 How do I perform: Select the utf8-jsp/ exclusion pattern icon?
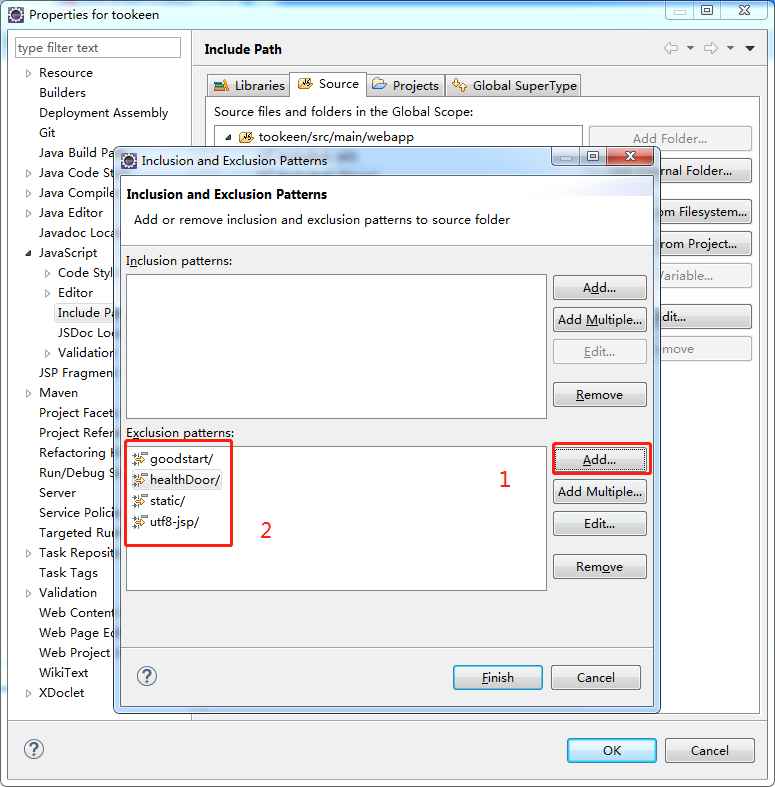139,521
